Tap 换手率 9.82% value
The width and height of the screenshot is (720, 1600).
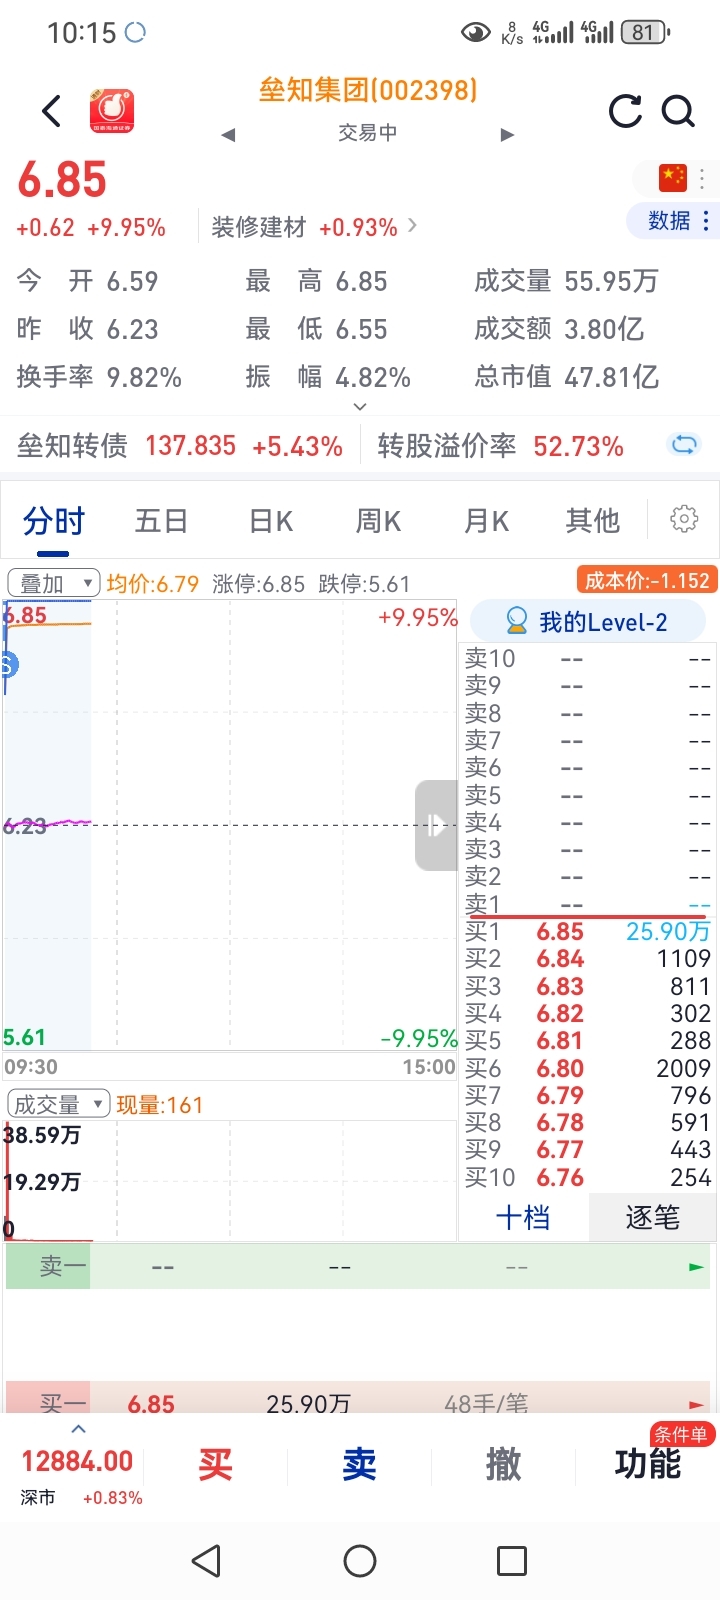click(x=144, y=377)
